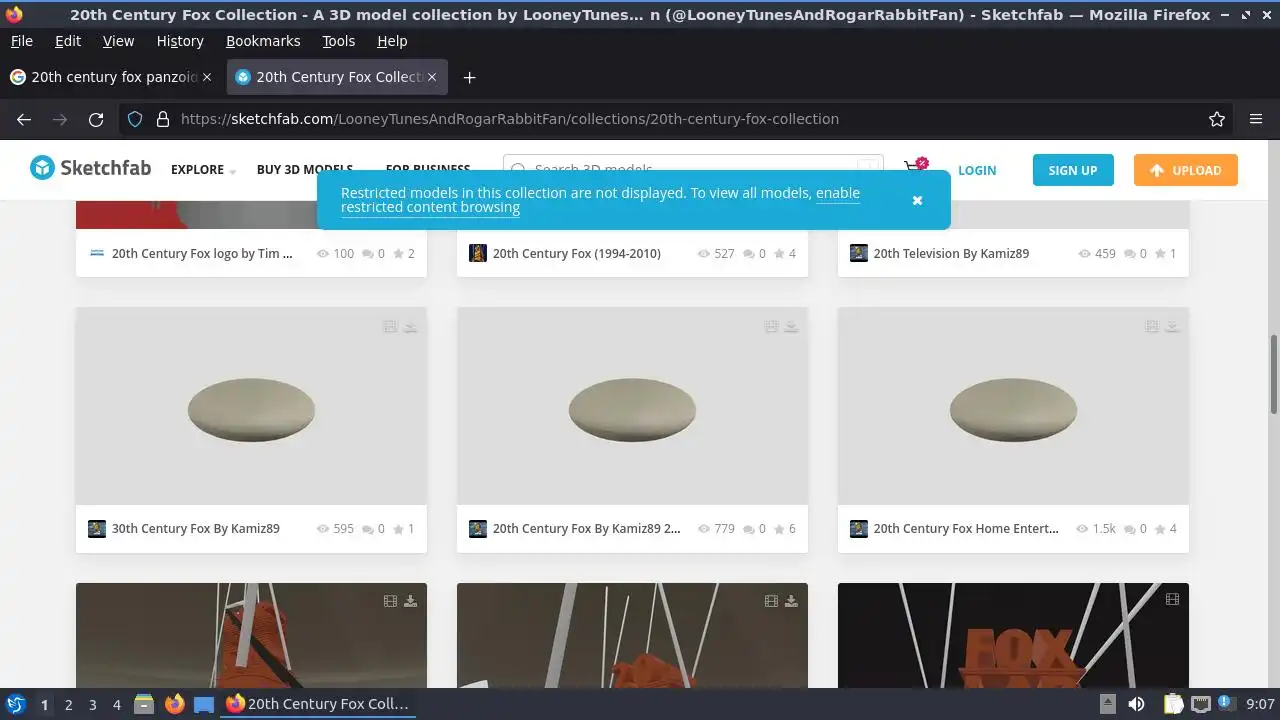The image size is (1280, 720).
Task: Open 20th Television By Kamiz89 model title
Action: tap(951, 254)
